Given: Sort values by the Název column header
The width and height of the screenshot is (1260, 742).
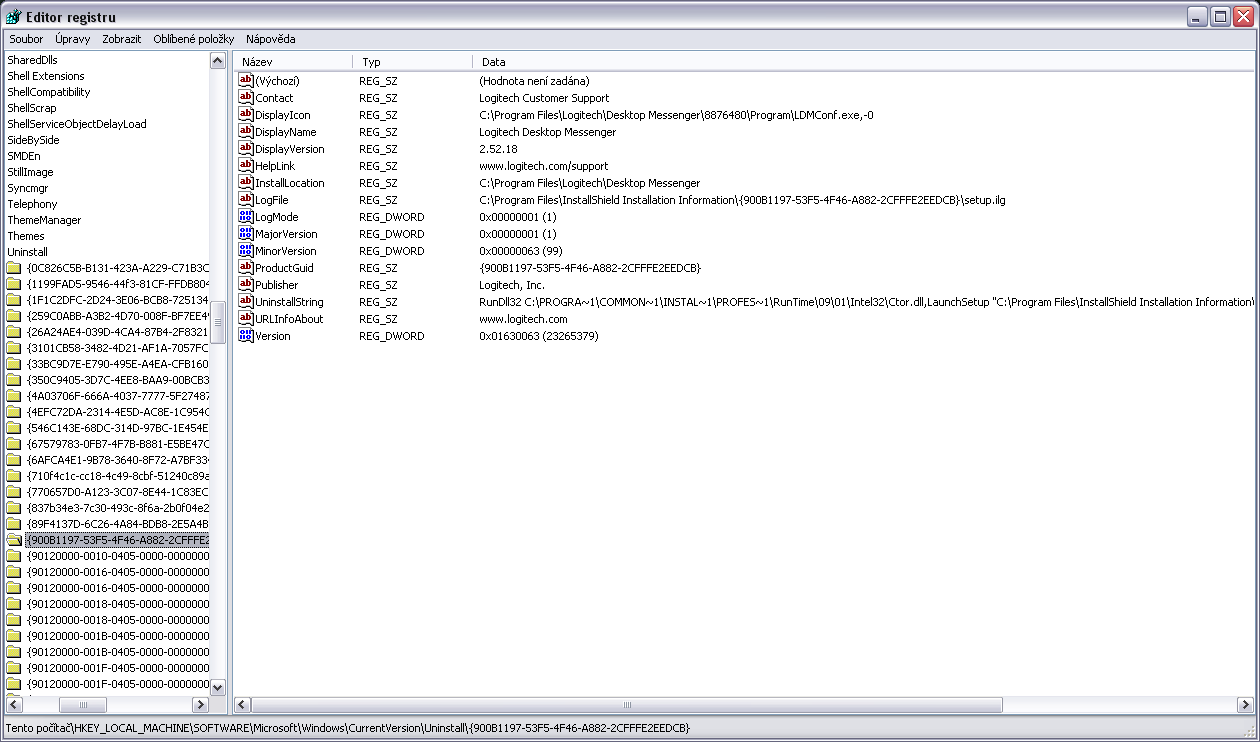Looking at the screenshot, I should (x=293, y=62).
